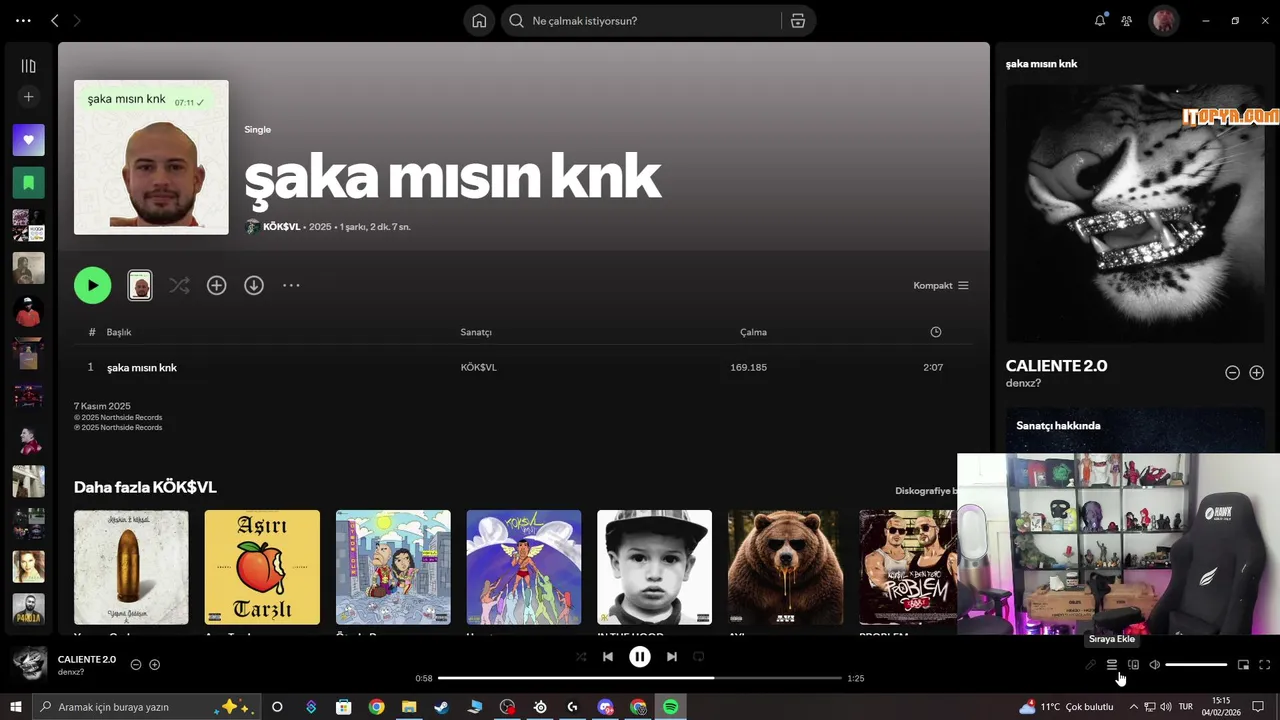Image resolution: width=1280 pixels, height=720 pixels.
Task: Open the CALIENTE 2.0 title in the player bar
Action: tap(87, 659)
